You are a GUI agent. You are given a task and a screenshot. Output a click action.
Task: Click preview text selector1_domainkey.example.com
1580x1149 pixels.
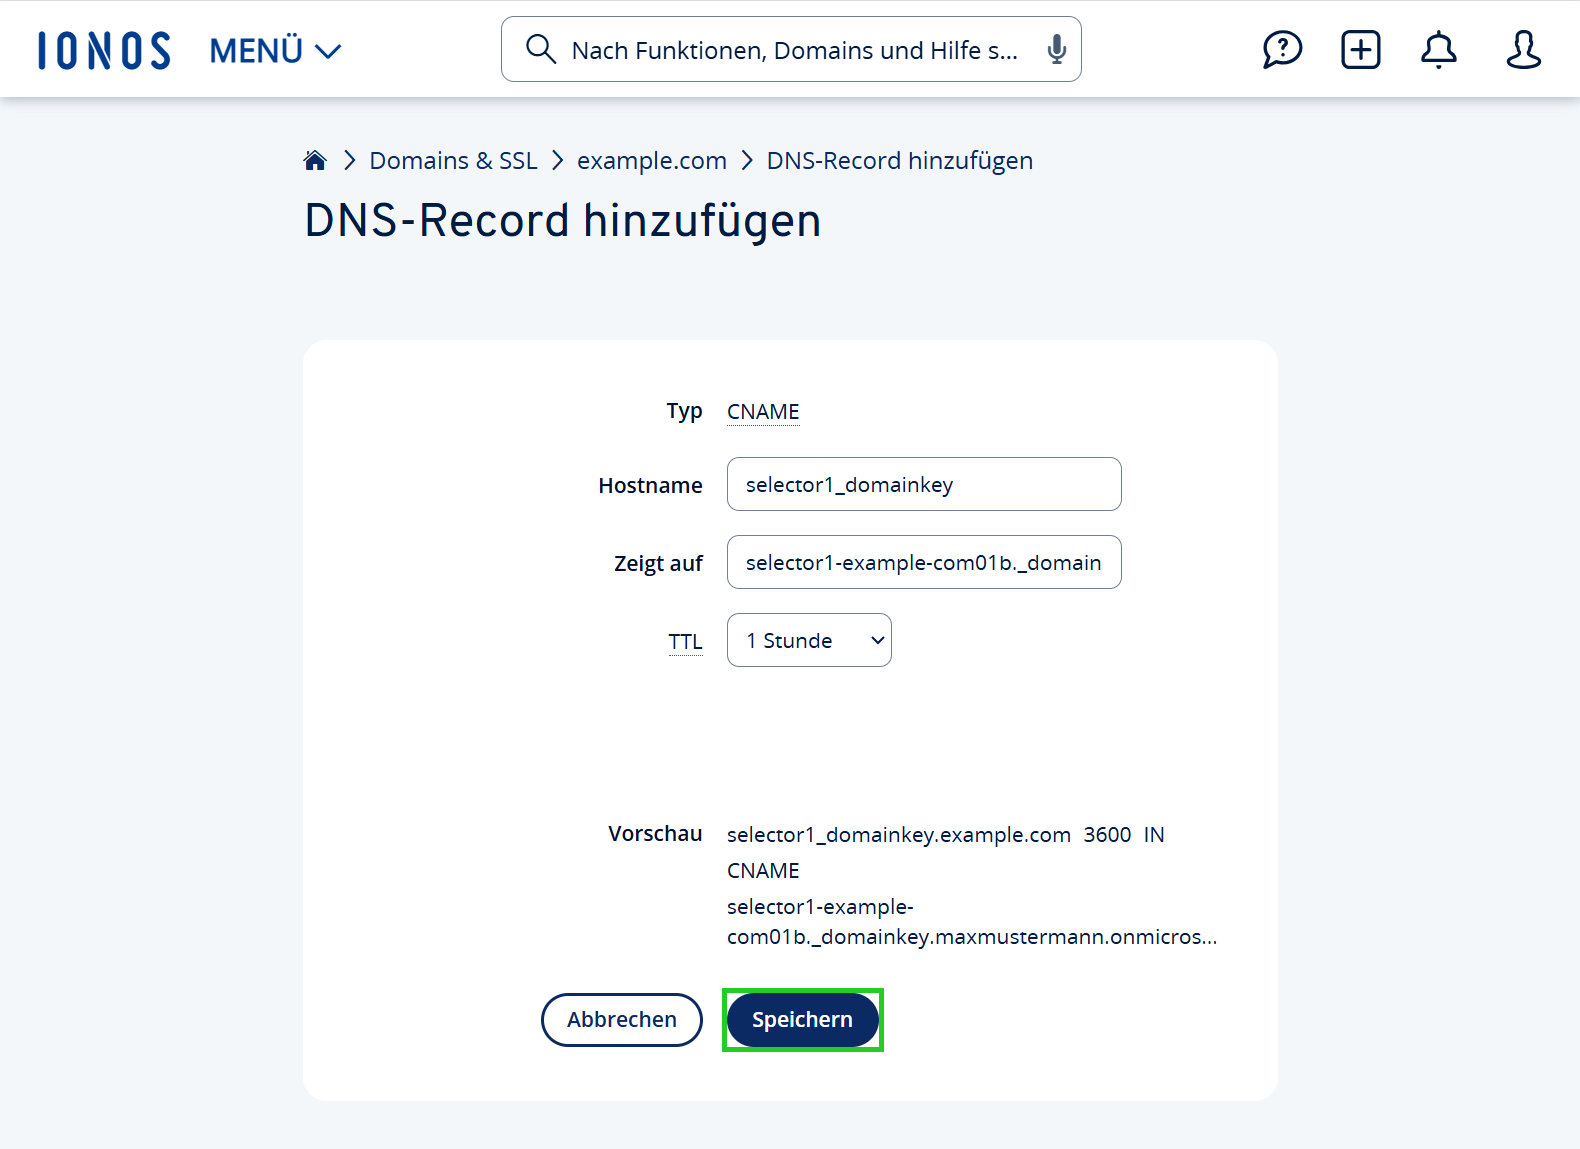click(x=899, y=835)
